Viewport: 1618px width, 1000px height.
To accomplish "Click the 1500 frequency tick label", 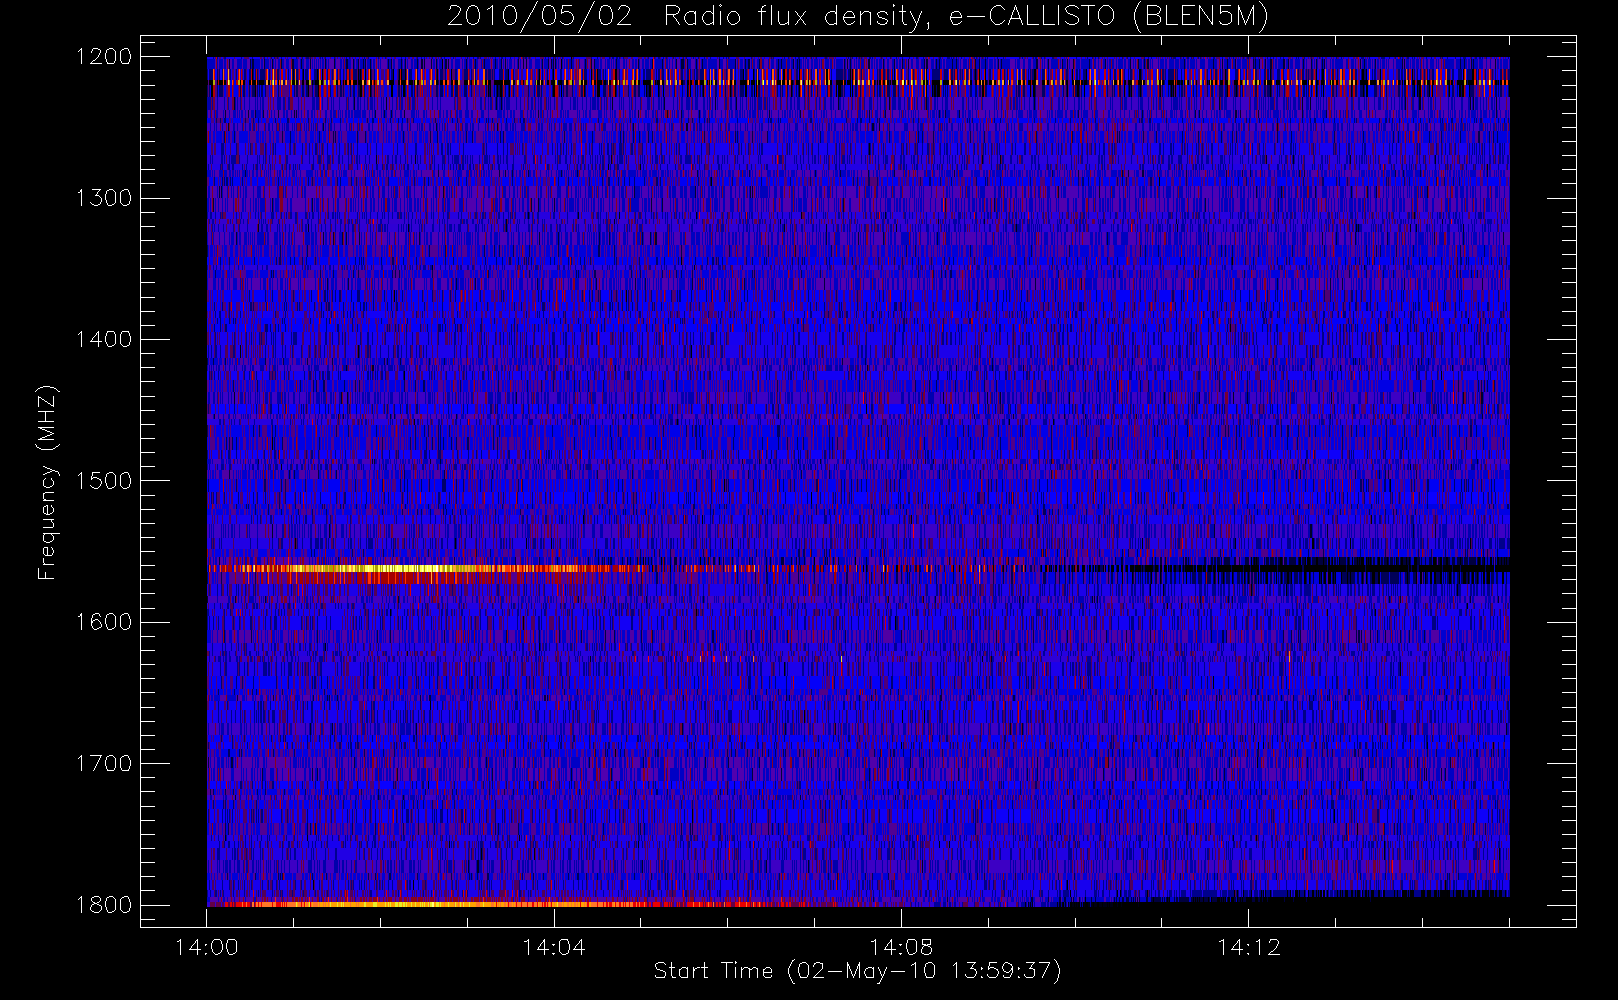I will [104, 481].
